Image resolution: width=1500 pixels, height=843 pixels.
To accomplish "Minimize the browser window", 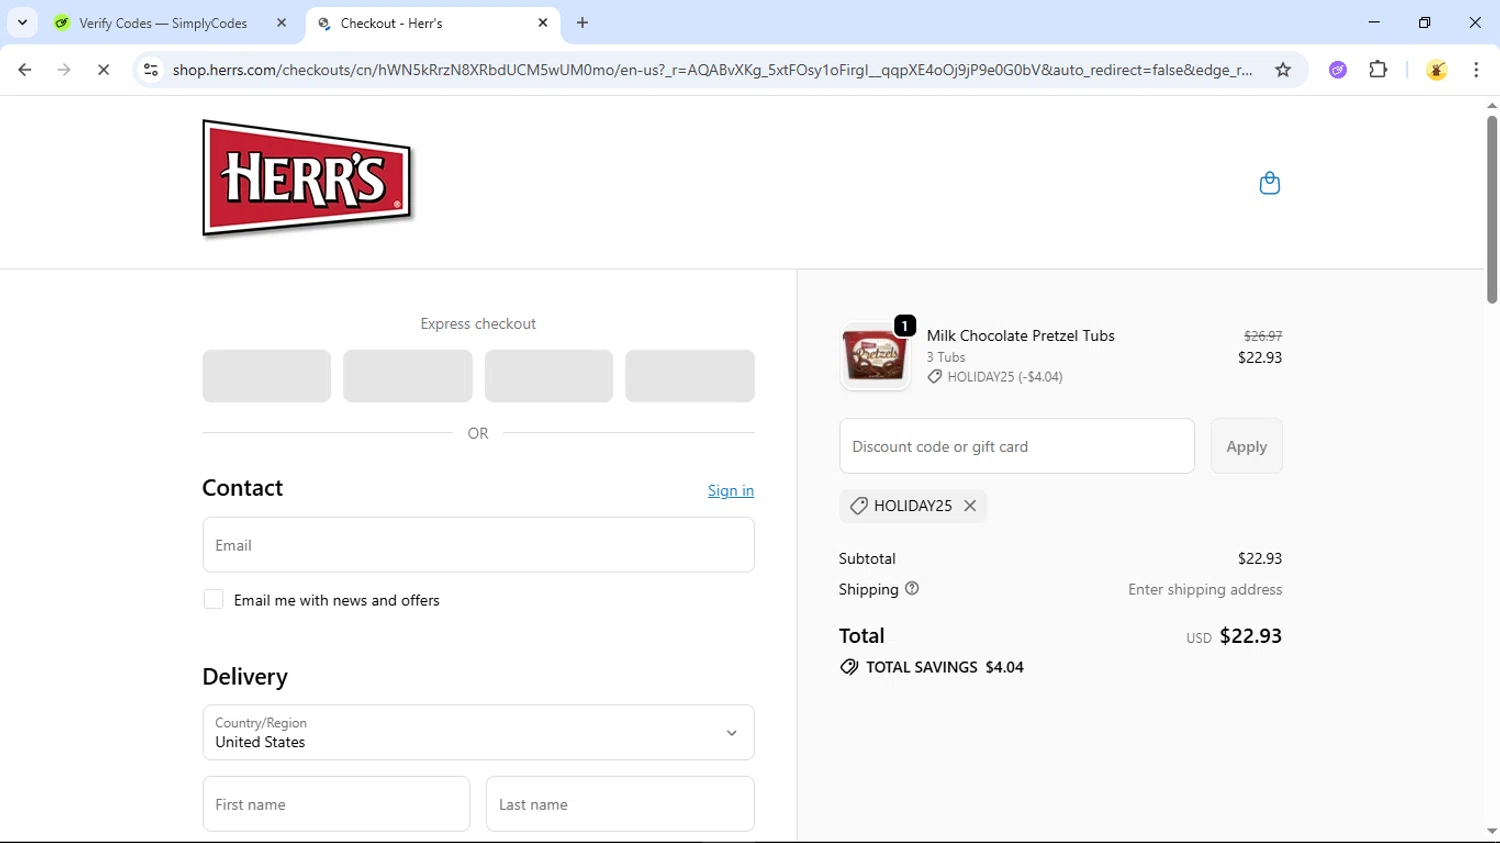I will pyautogui.click(x=1374, y=22).
